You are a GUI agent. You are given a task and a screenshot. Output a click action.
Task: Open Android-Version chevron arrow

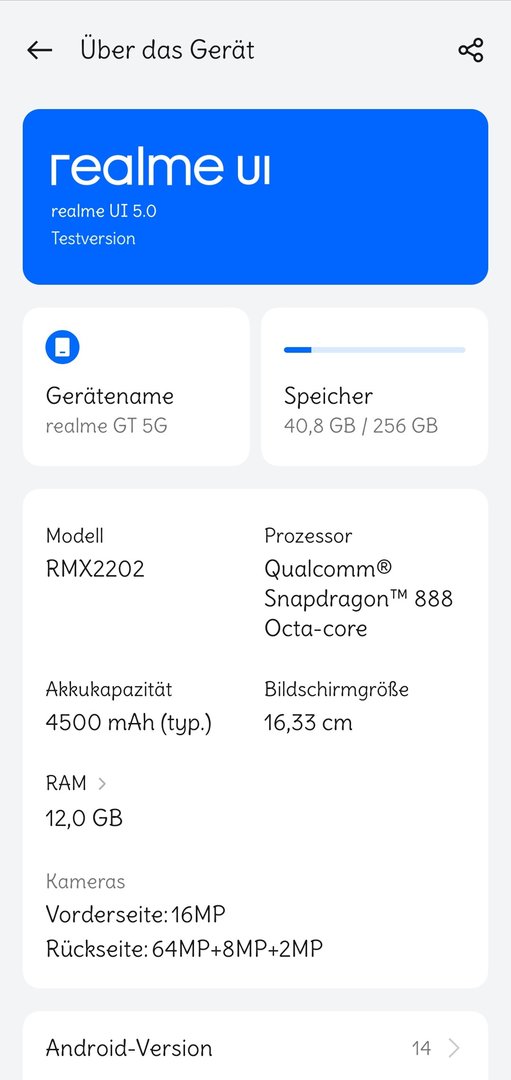click(453, 1048)
